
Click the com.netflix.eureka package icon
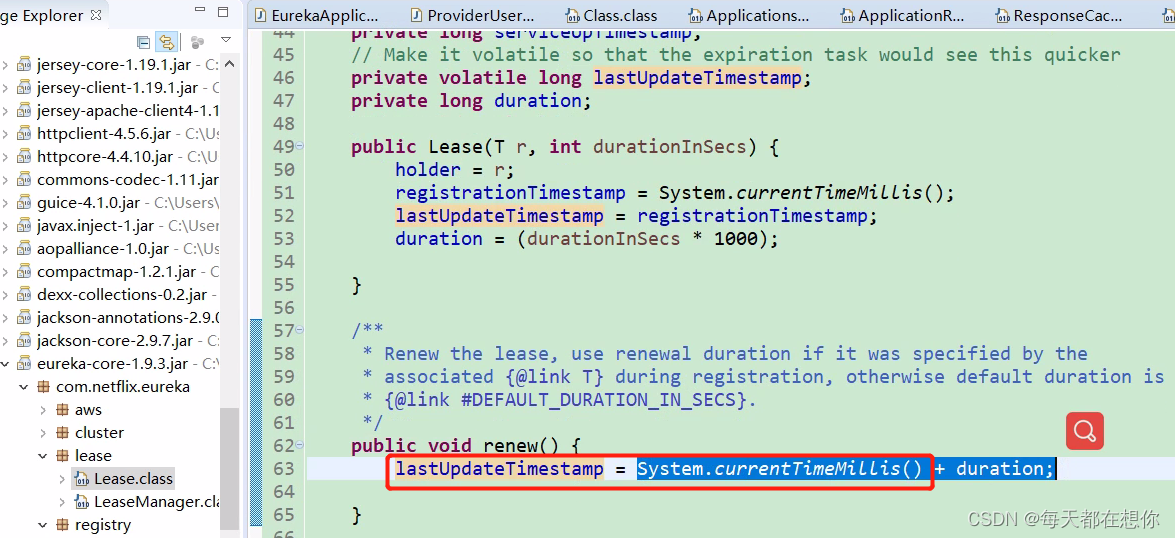point(44,387)
